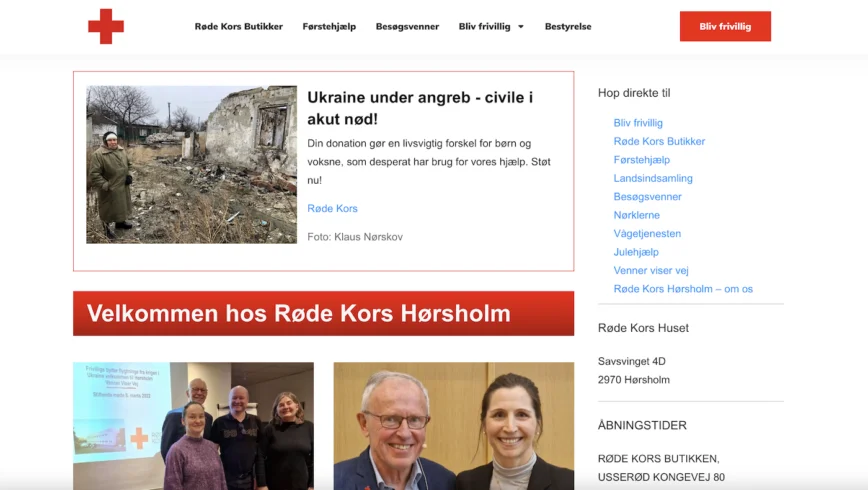868x490 pixels.
Task: Expand the Bliv frivillig dropdown arrow
Action: pos(520,27)
